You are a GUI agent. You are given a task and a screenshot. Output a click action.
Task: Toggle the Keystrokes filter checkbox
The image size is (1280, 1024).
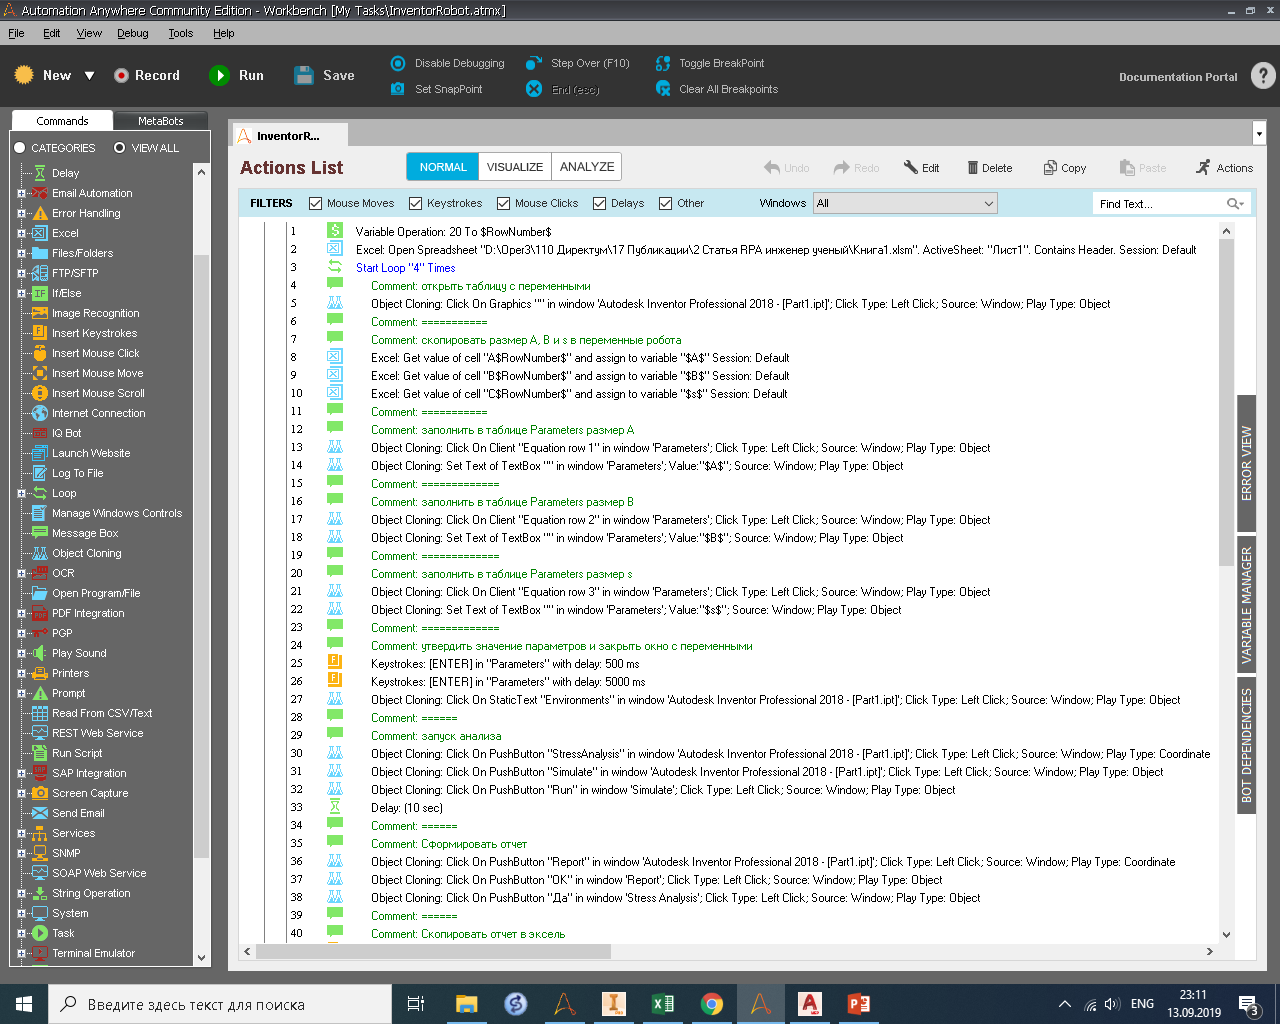point(416,203)
